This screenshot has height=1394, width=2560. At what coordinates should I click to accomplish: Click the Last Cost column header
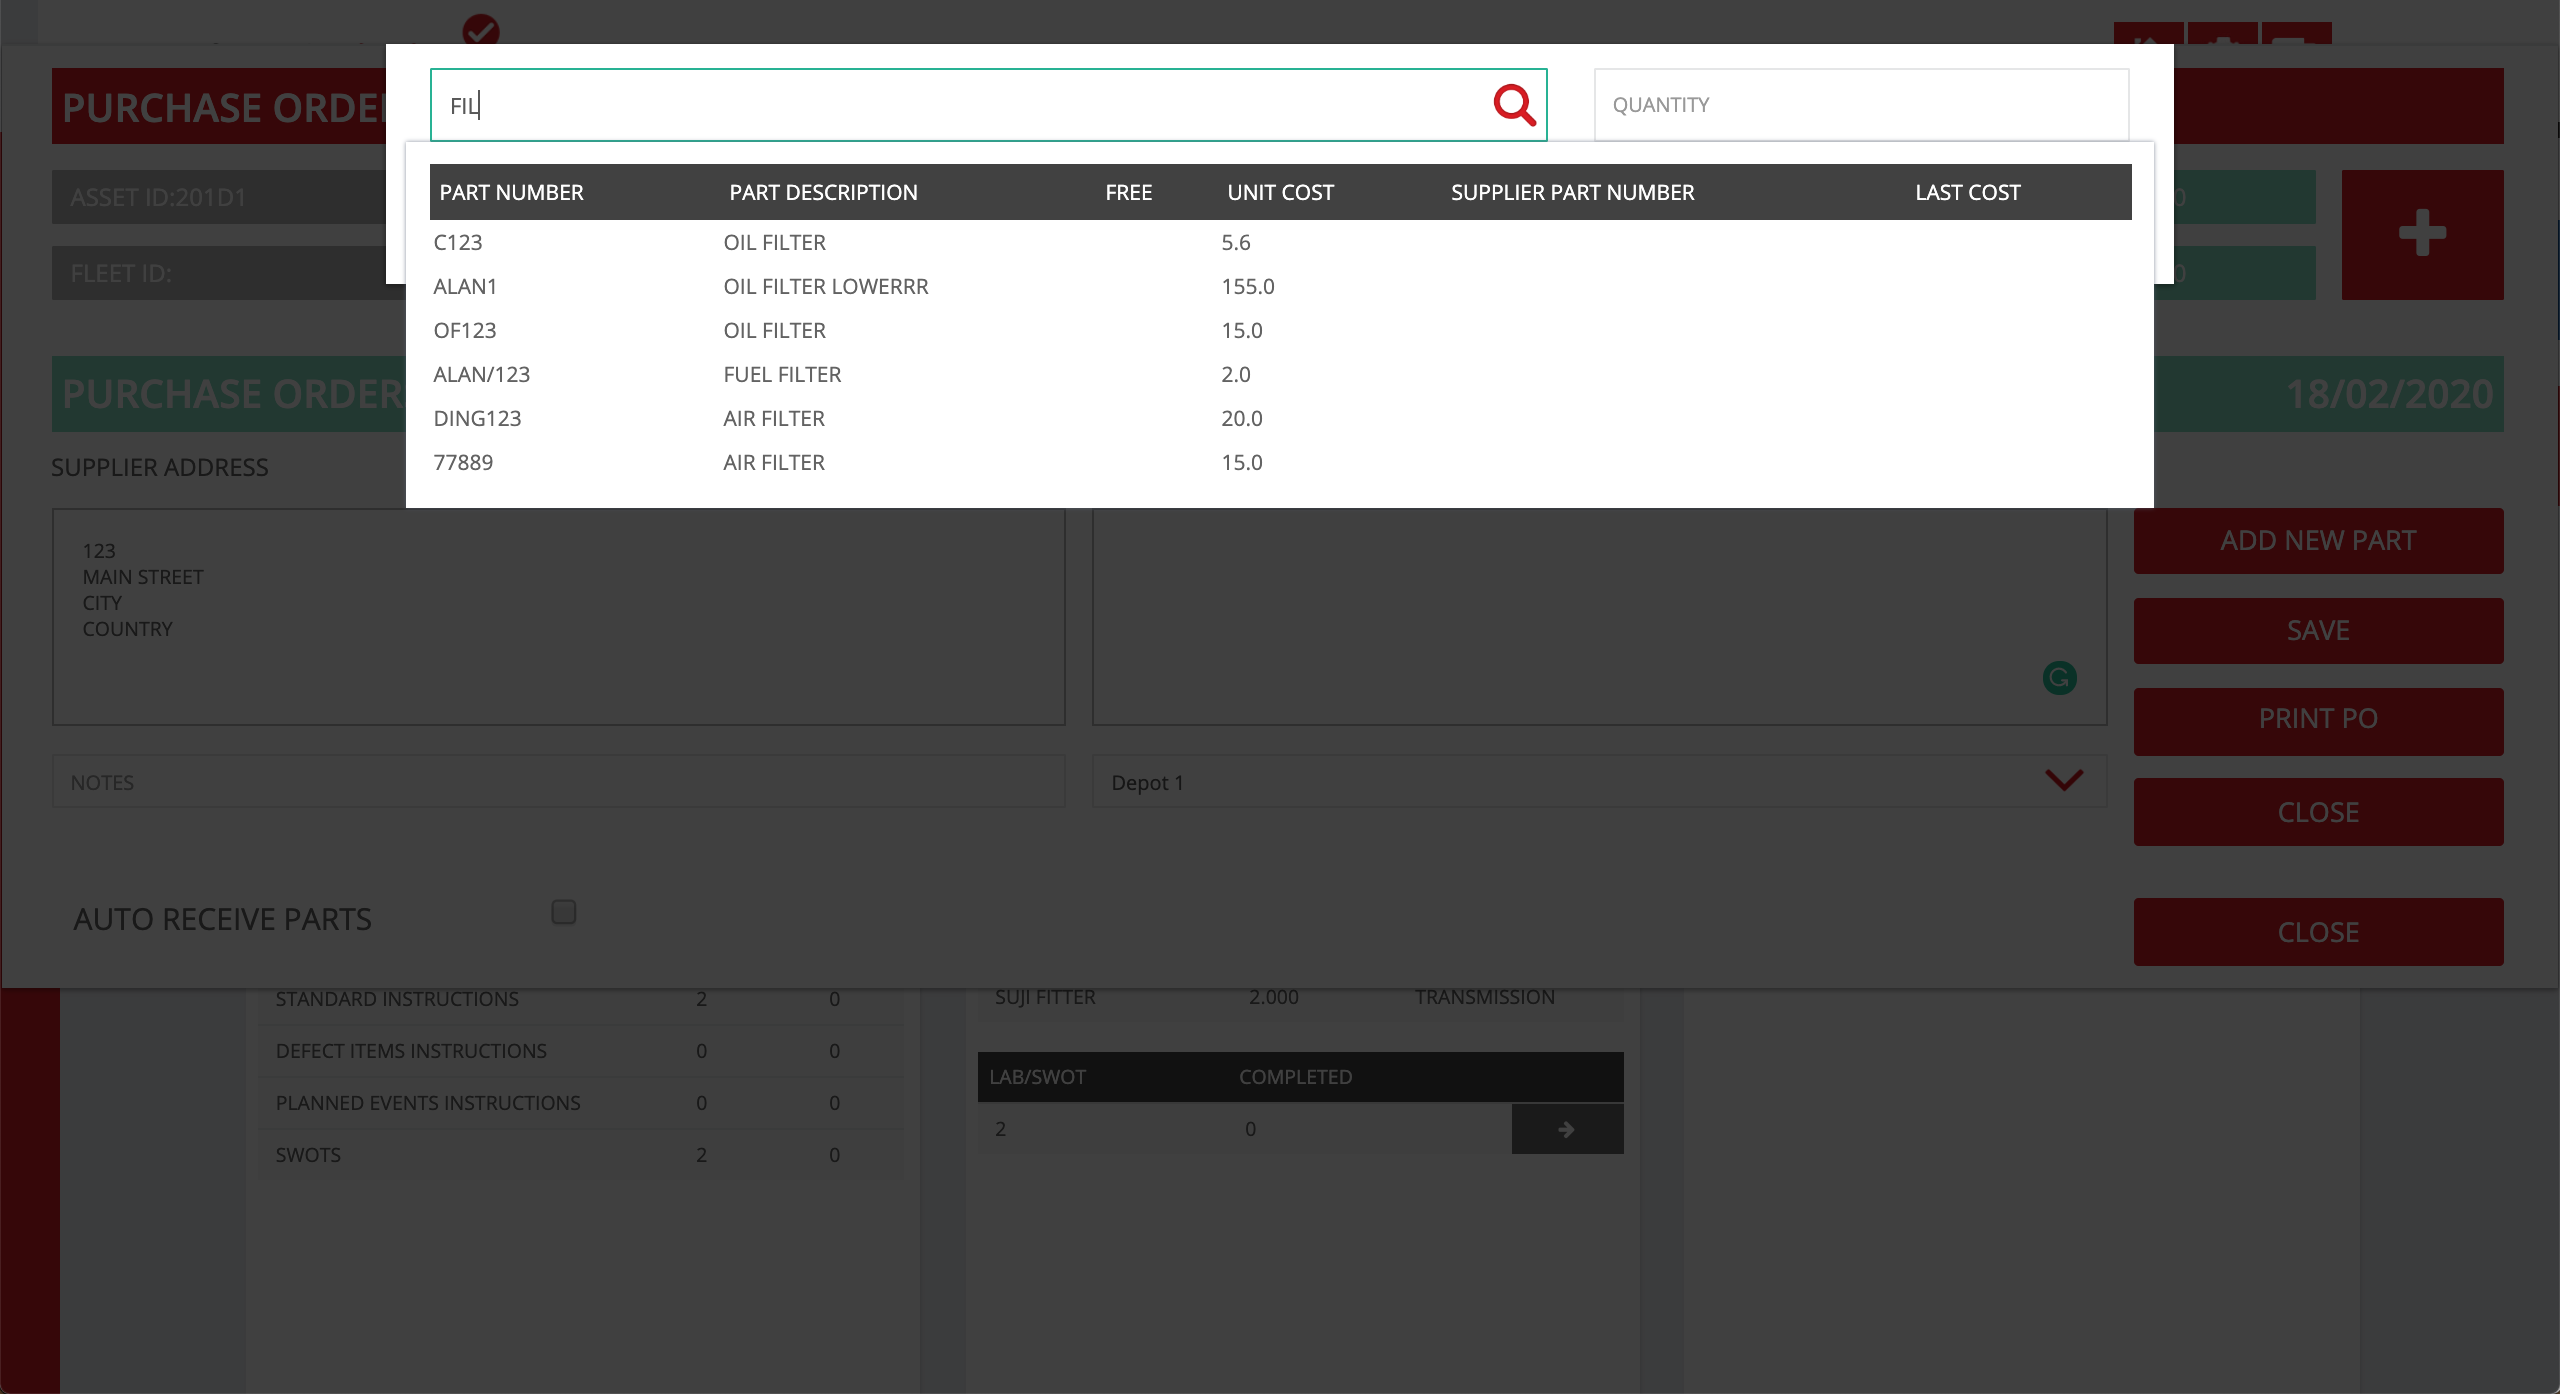(x=1967, y=192)
